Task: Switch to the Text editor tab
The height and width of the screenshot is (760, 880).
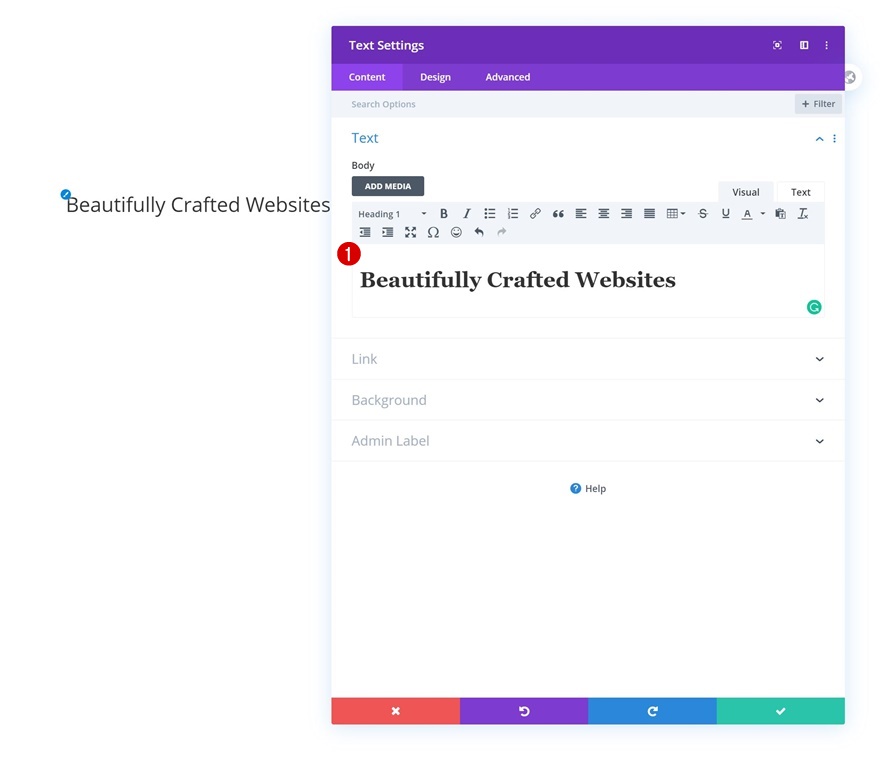Action: tap(800, 192)
